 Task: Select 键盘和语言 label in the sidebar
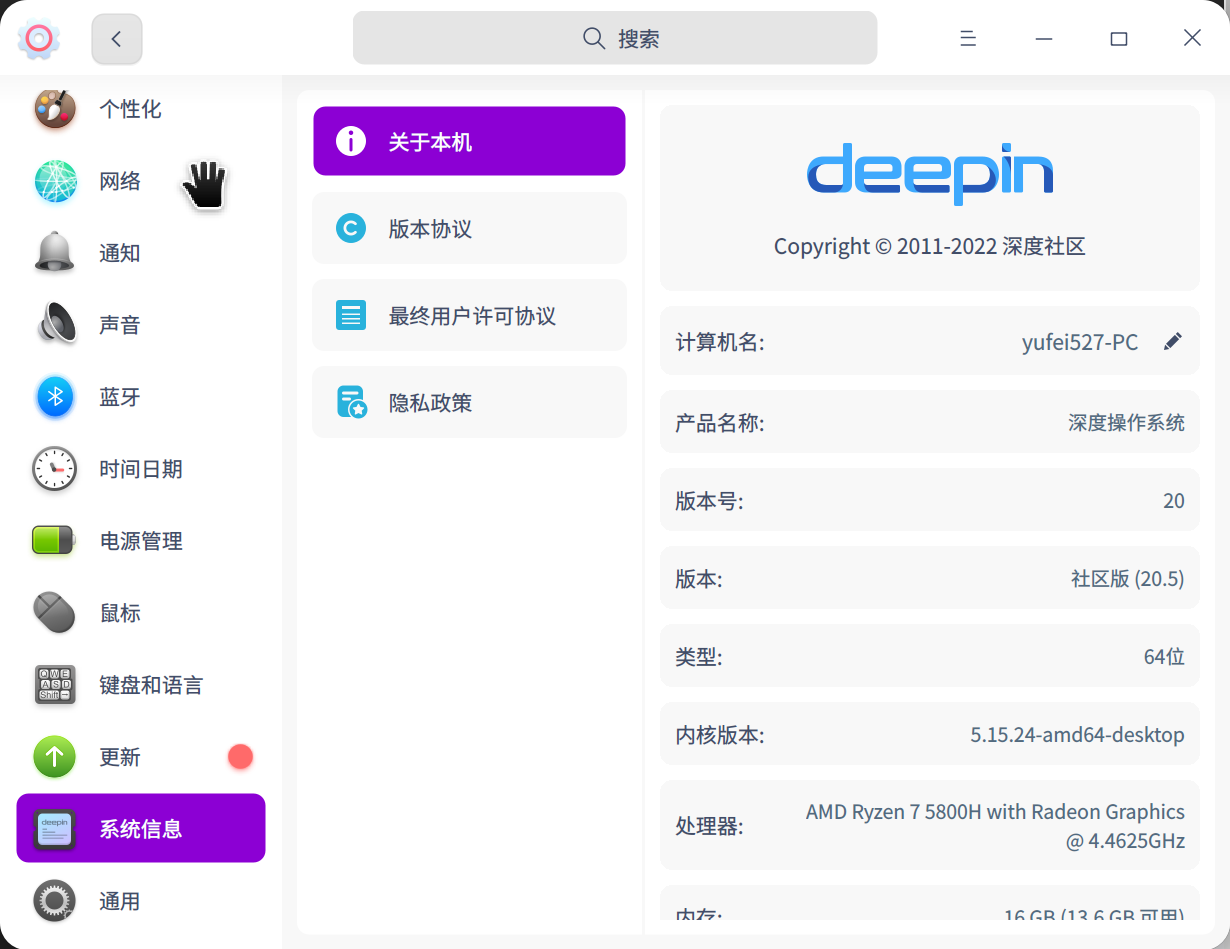(x=151, y=685)
